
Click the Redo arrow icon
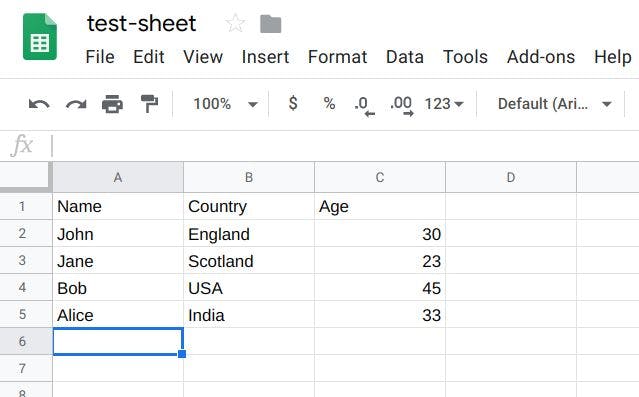76,104
